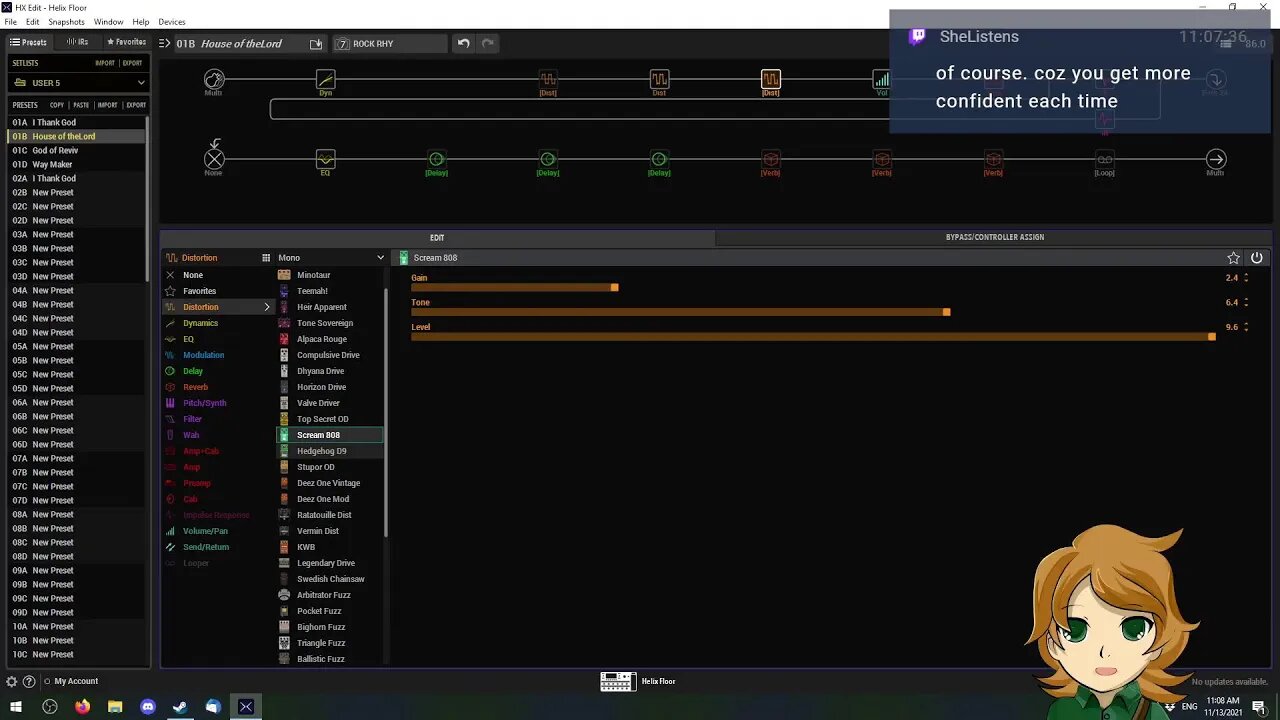
Task: Click Export in the presets header
Action: tap(136, 105)
